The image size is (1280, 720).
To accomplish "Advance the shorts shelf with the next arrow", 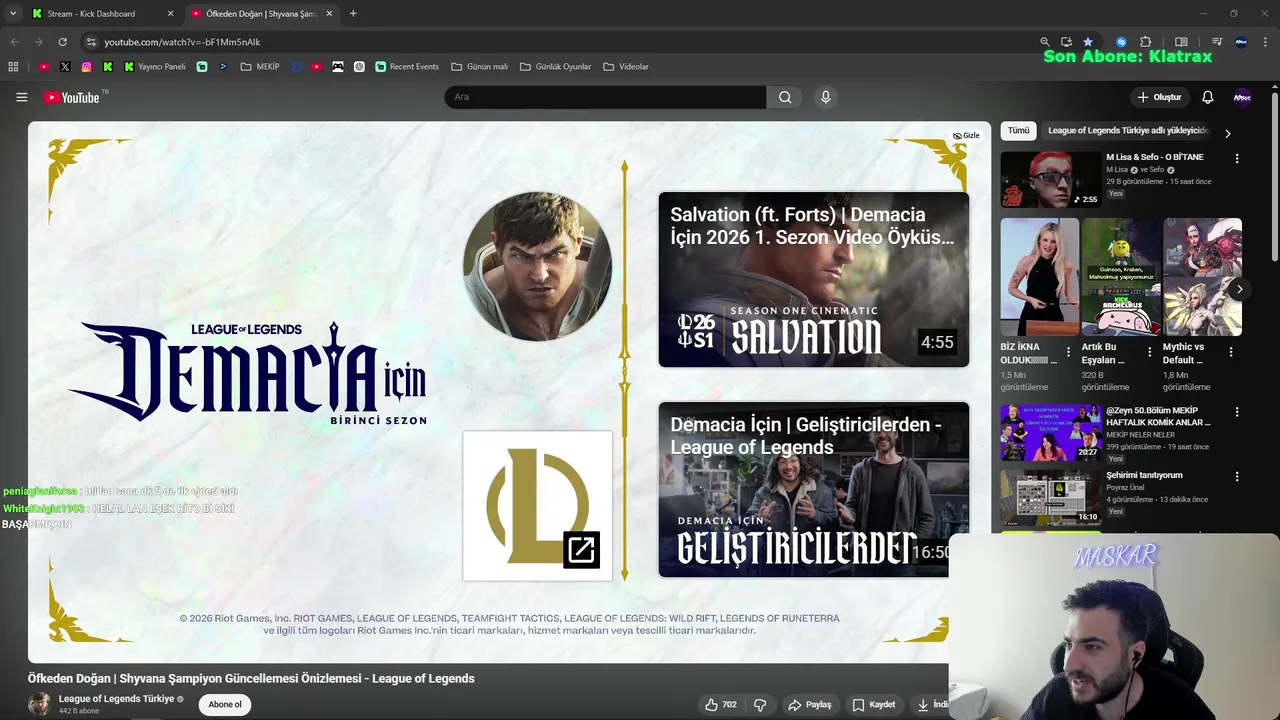I will [x=1239, y=289].
